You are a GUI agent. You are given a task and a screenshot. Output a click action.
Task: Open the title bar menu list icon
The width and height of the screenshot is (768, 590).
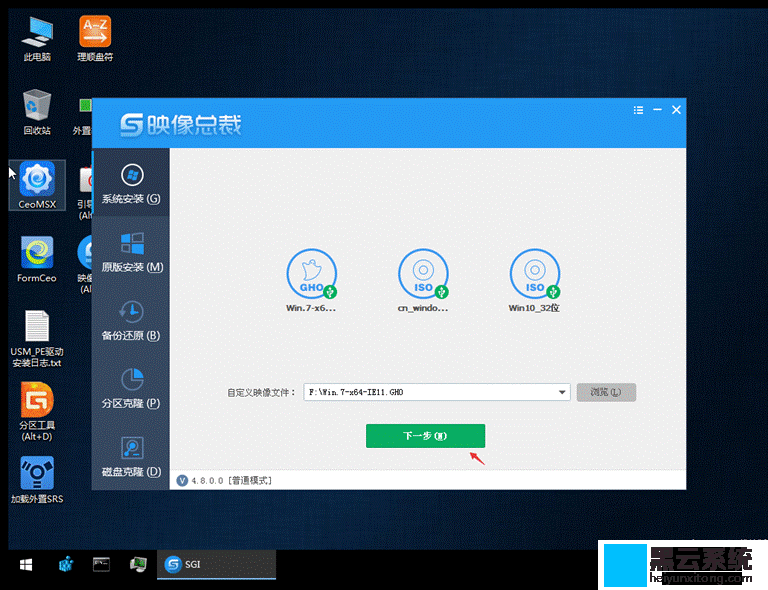638,109
